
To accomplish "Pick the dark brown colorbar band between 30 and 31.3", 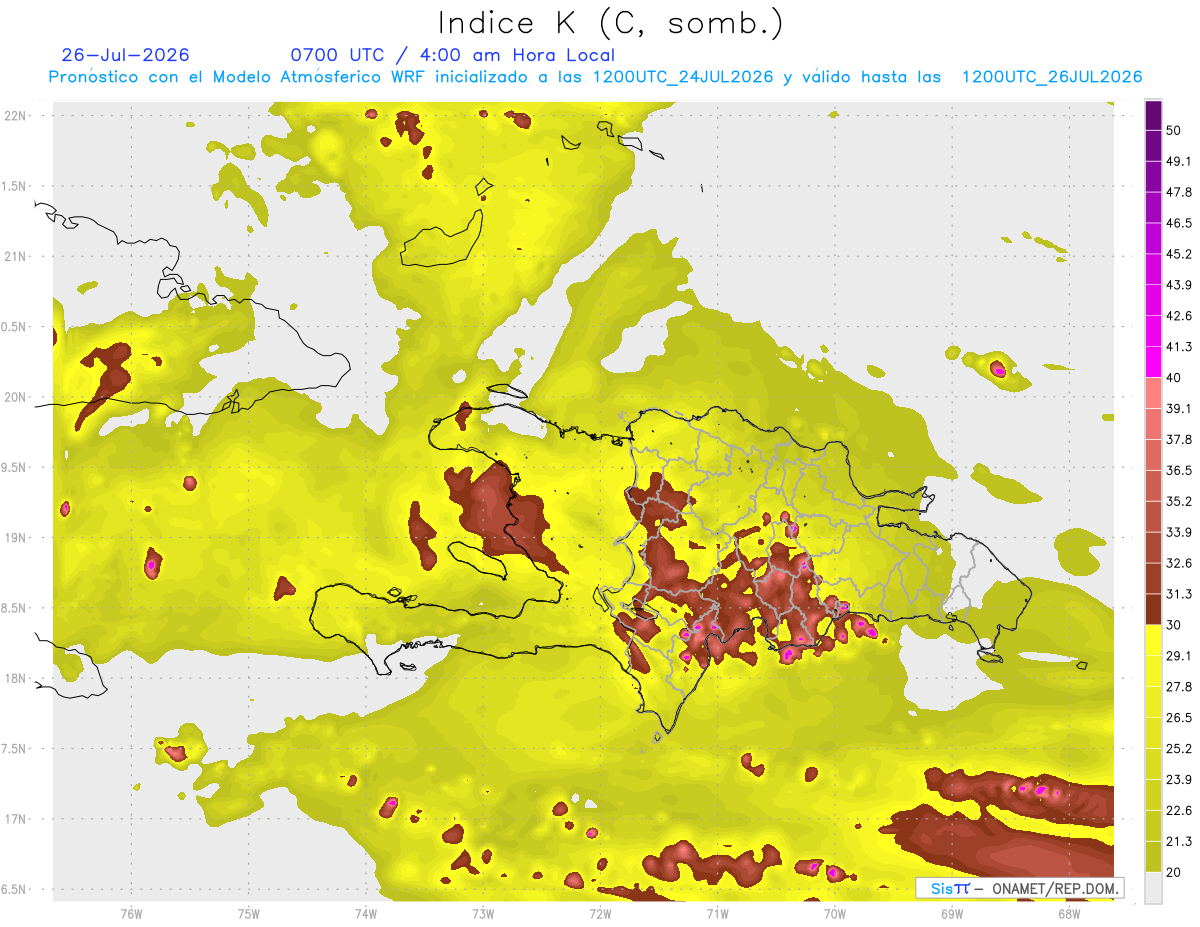I will pyautogui.click(x=1153, y=609).
